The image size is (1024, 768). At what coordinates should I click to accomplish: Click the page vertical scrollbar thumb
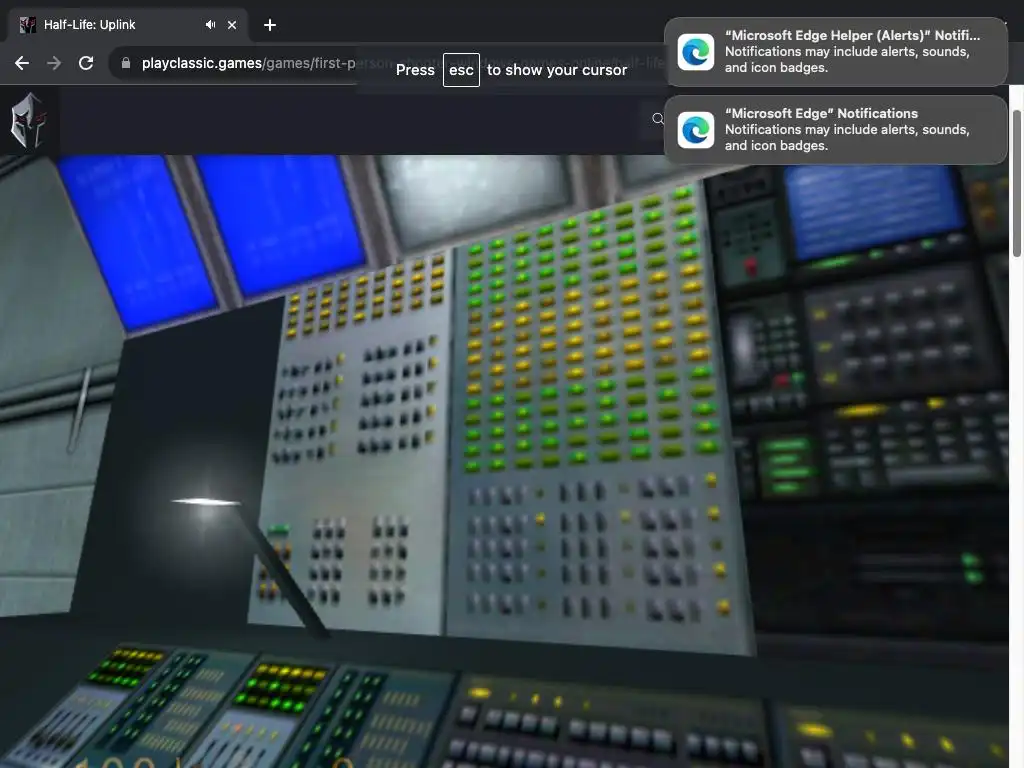(x=1016, y=183)
